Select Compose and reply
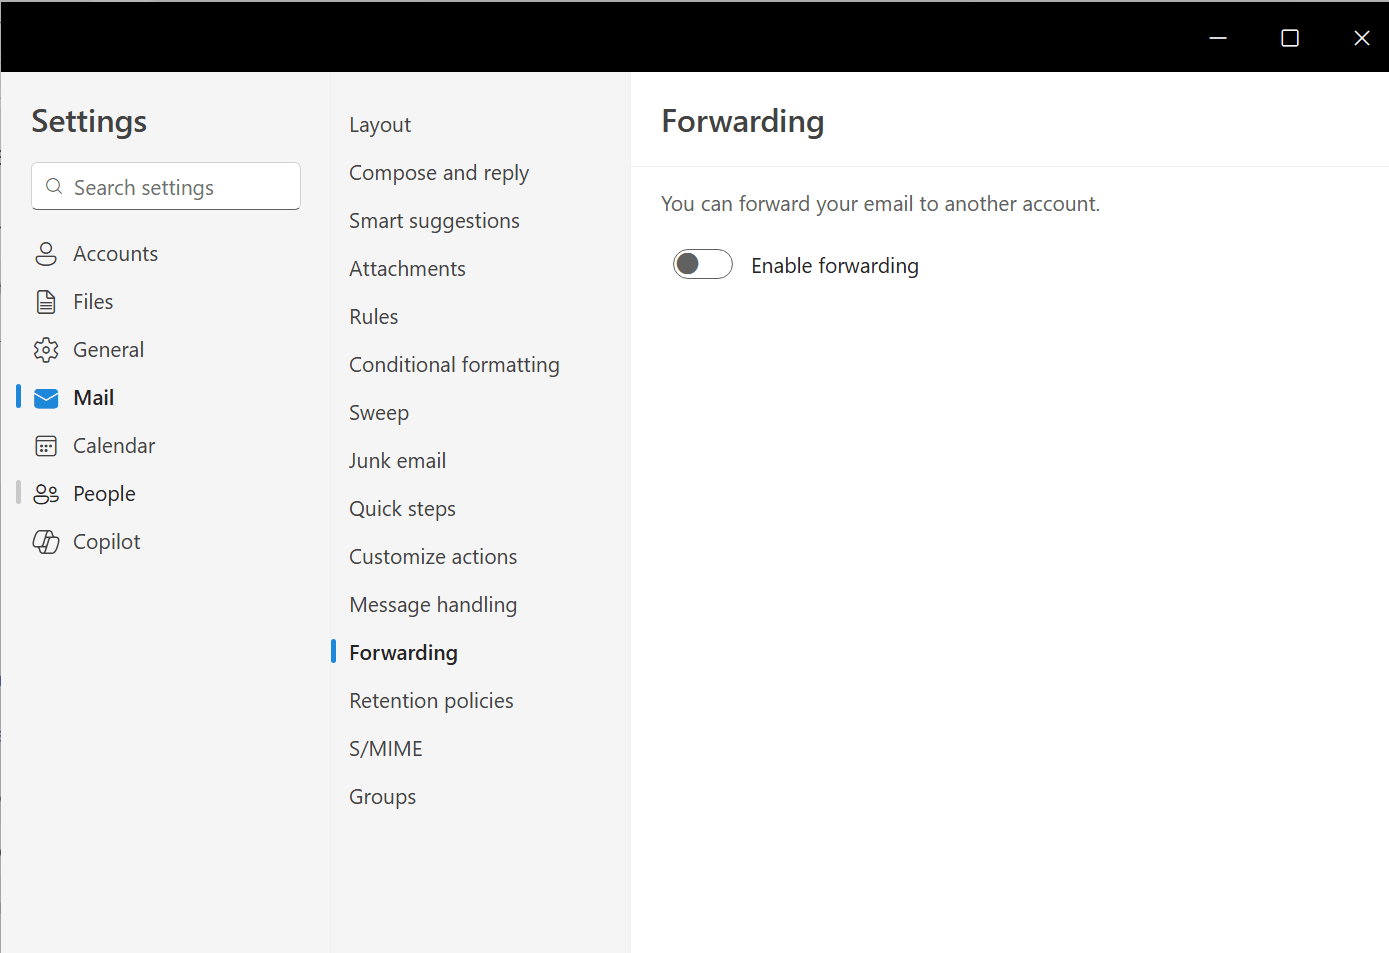 (438, 172)
